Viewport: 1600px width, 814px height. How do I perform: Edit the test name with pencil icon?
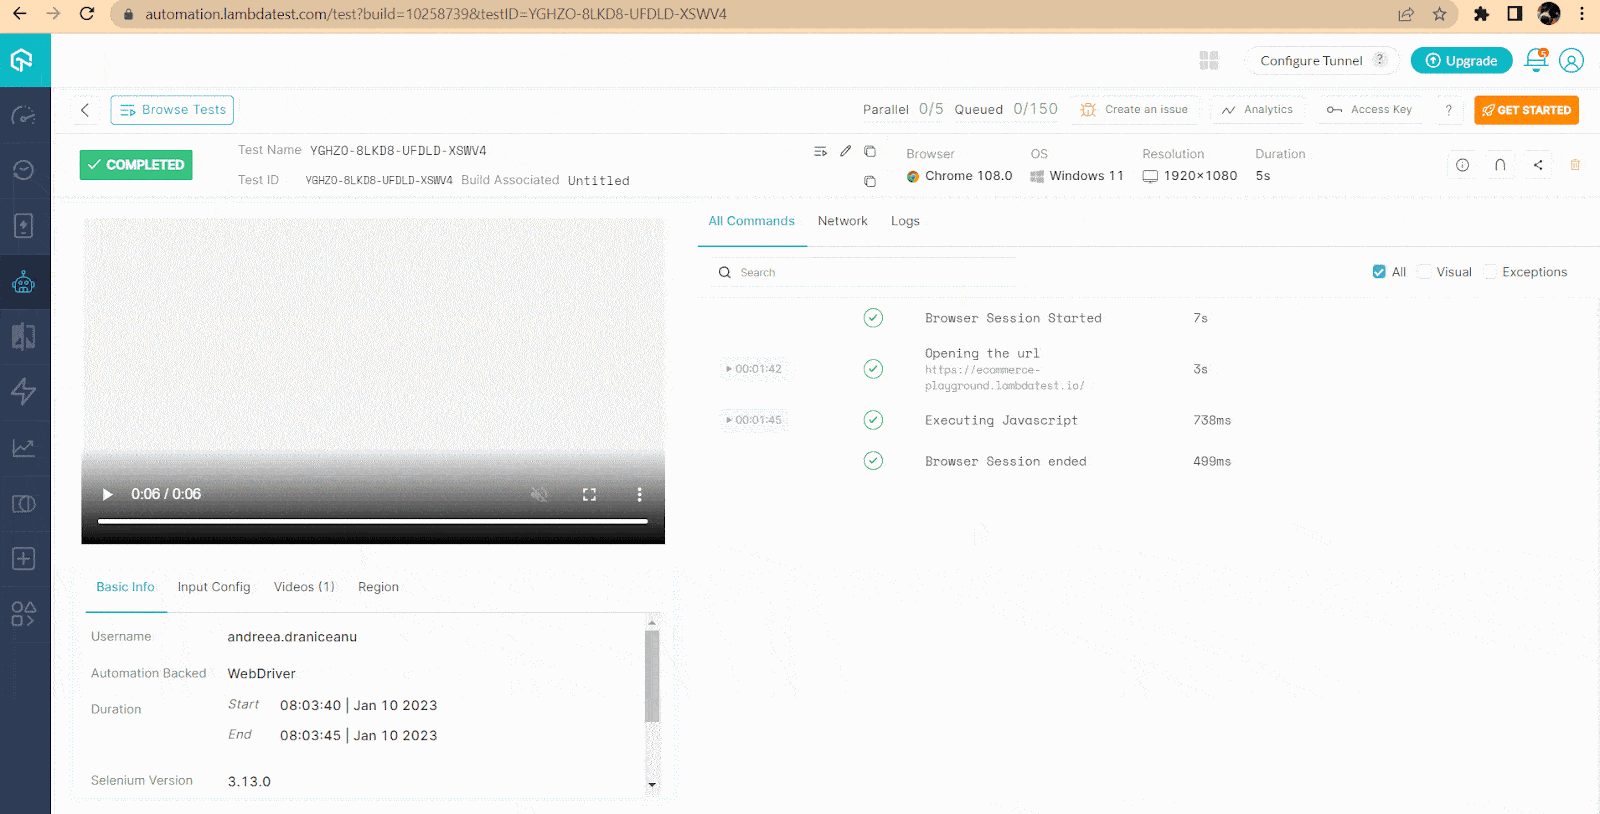[x=846, y=151]
